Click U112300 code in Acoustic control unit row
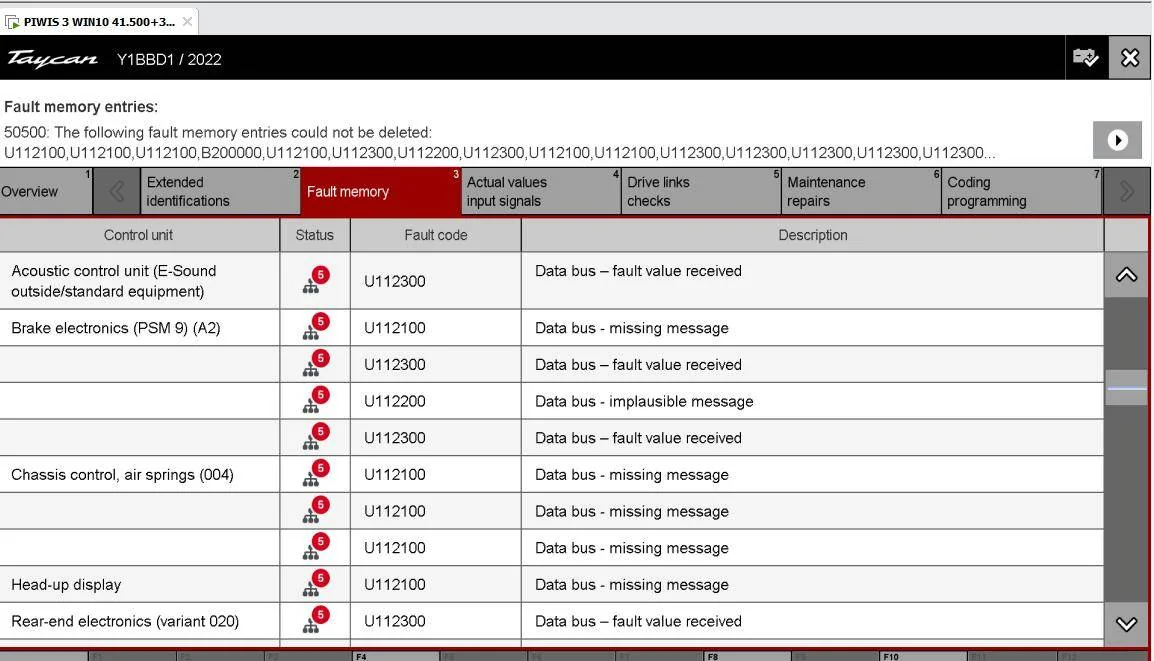Image resolution: width=1154 pixels, height=661 pixels. pyautogui.click(x=394, y=281)
